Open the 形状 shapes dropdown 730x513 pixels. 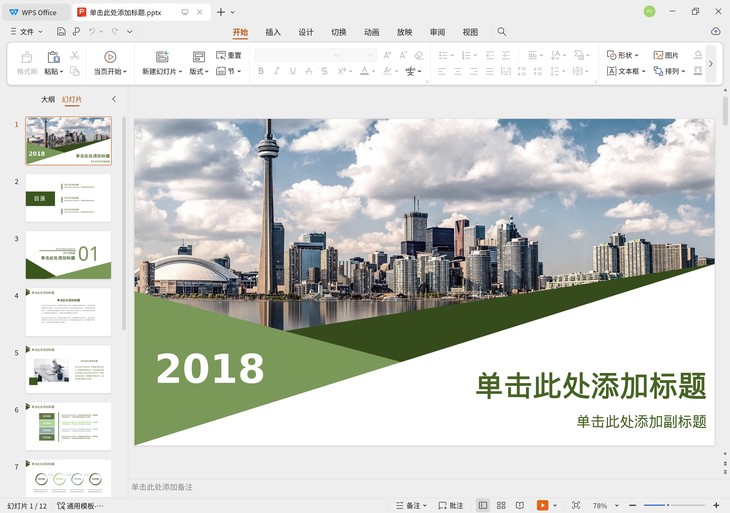pyautogui.click(x=623, y=56)
